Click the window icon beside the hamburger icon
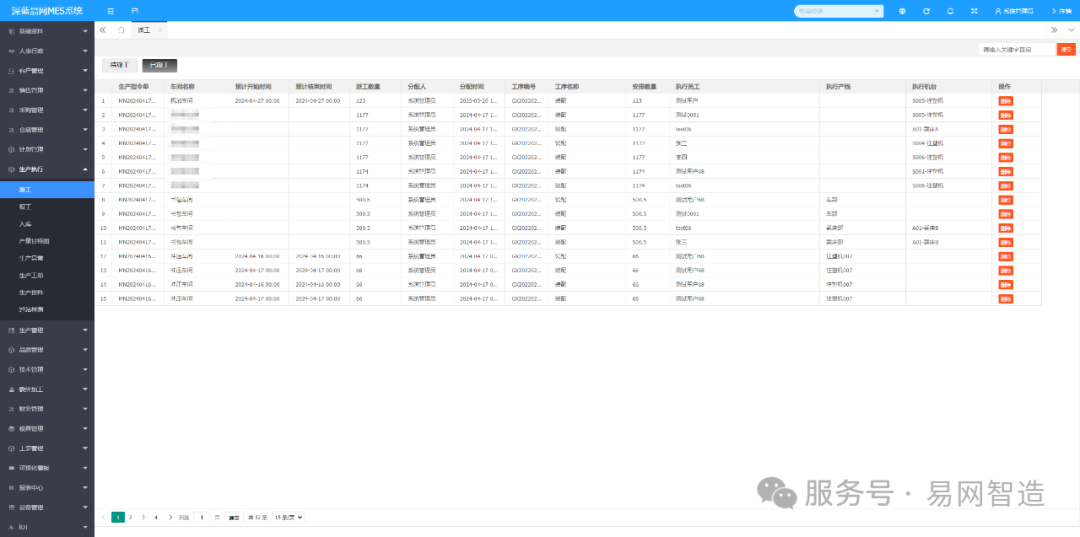 pos(134,11)
